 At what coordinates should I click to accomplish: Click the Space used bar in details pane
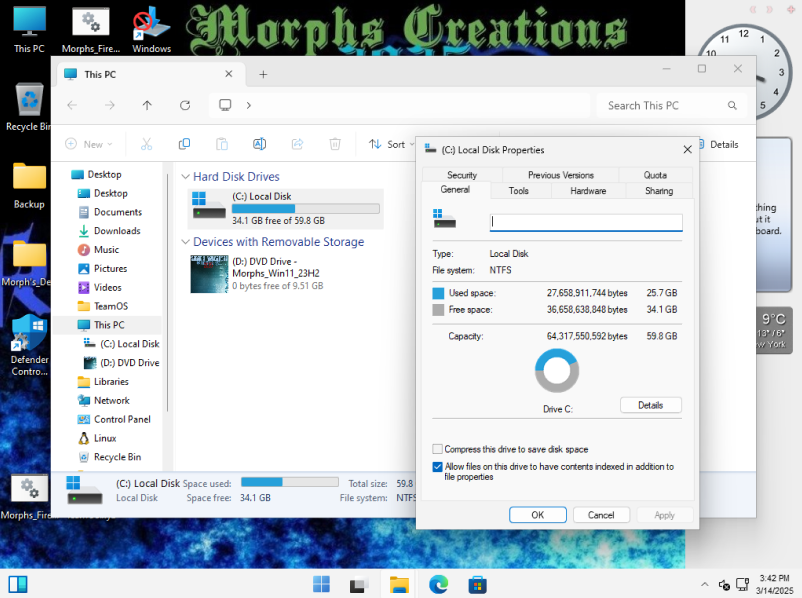289,482
